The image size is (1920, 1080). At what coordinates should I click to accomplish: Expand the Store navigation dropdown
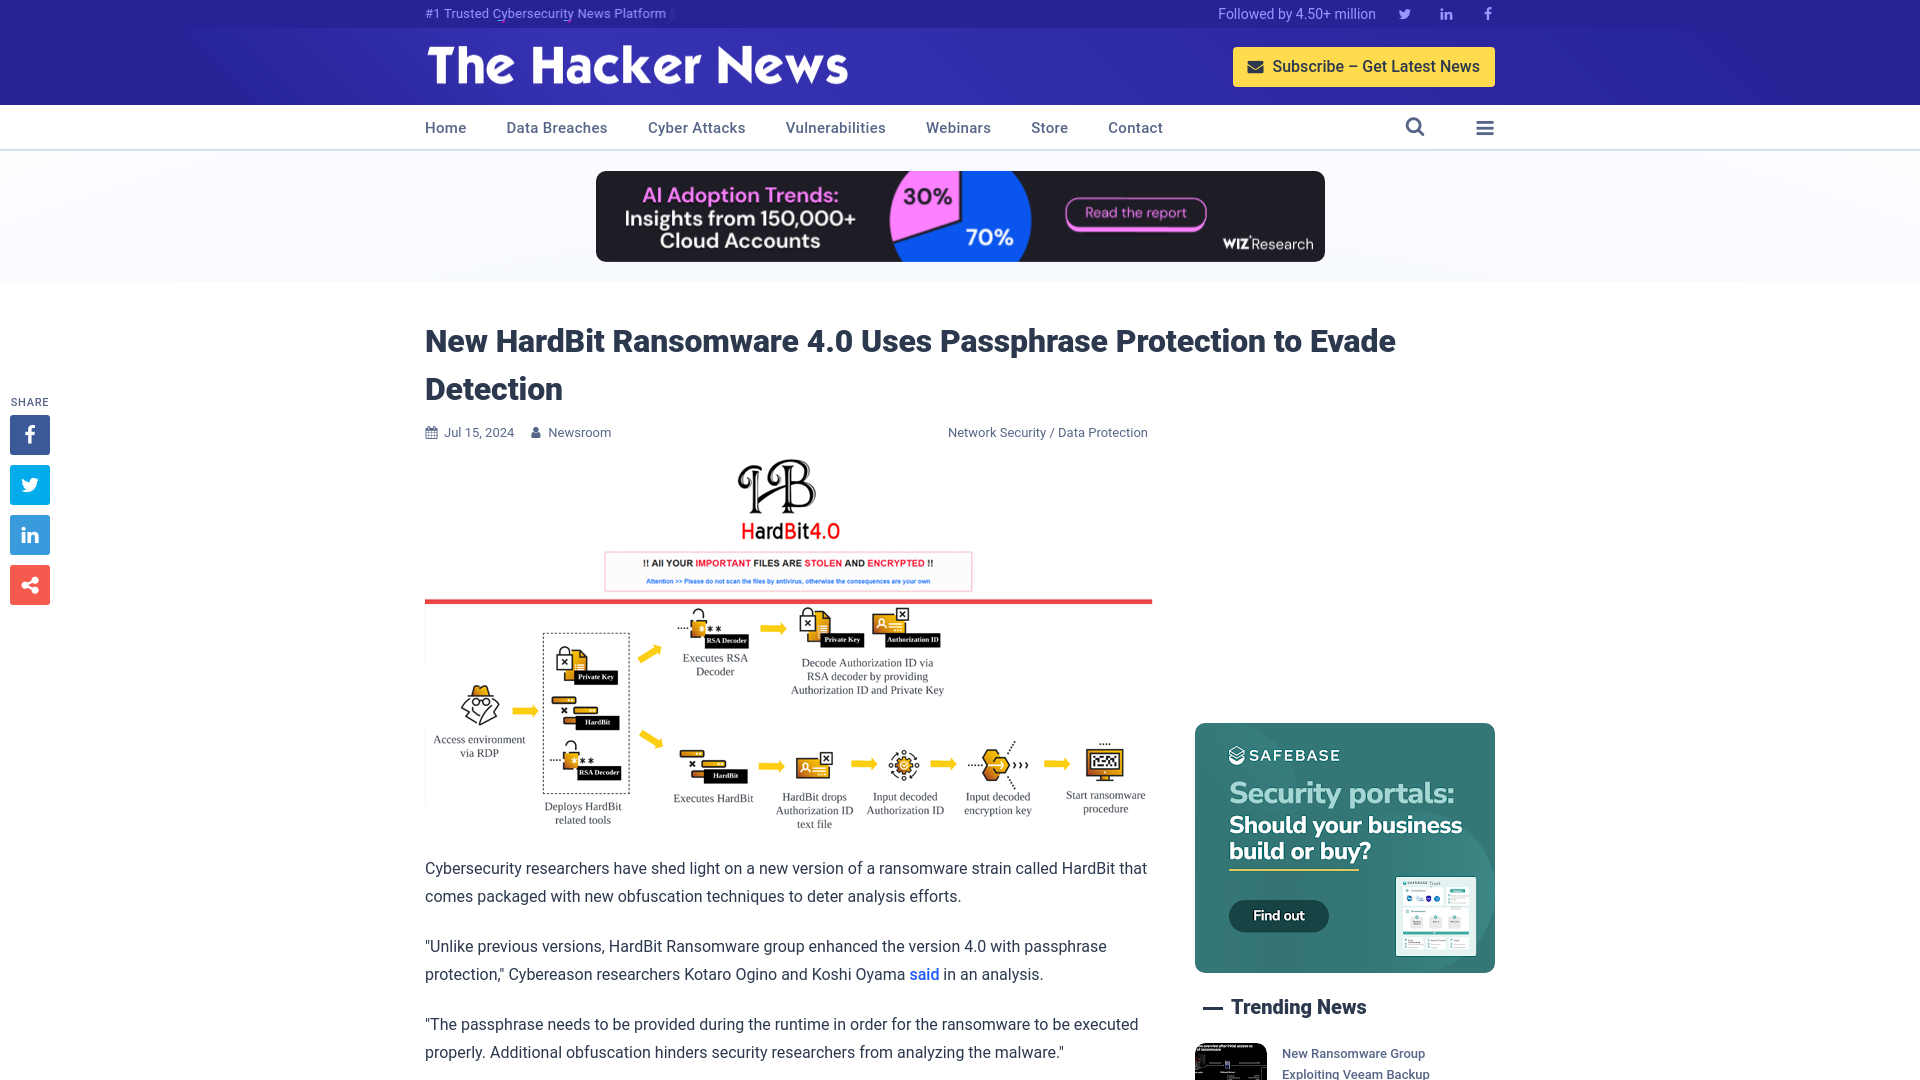pyautogui.click(x=1048, y=127)
